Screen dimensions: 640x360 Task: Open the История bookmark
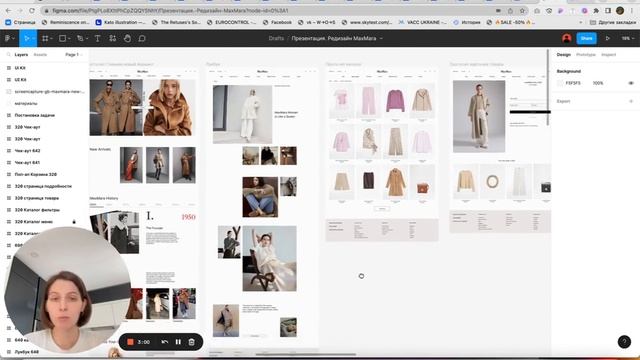point(467,22)
